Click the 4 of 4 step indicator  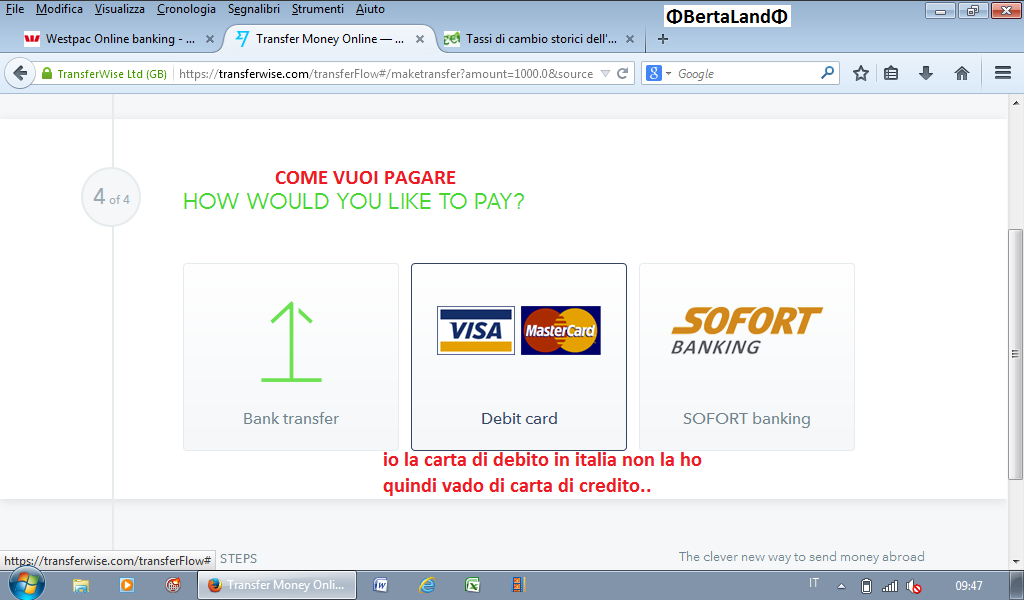[x=111, y=197]
